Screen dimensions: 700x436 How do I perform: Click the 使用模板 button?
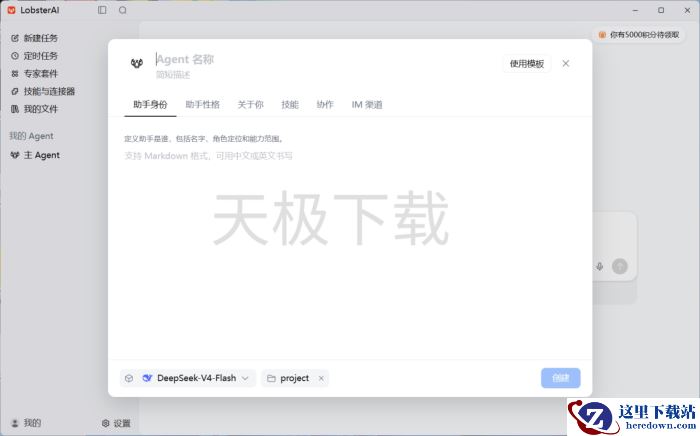tap(527, 64)
